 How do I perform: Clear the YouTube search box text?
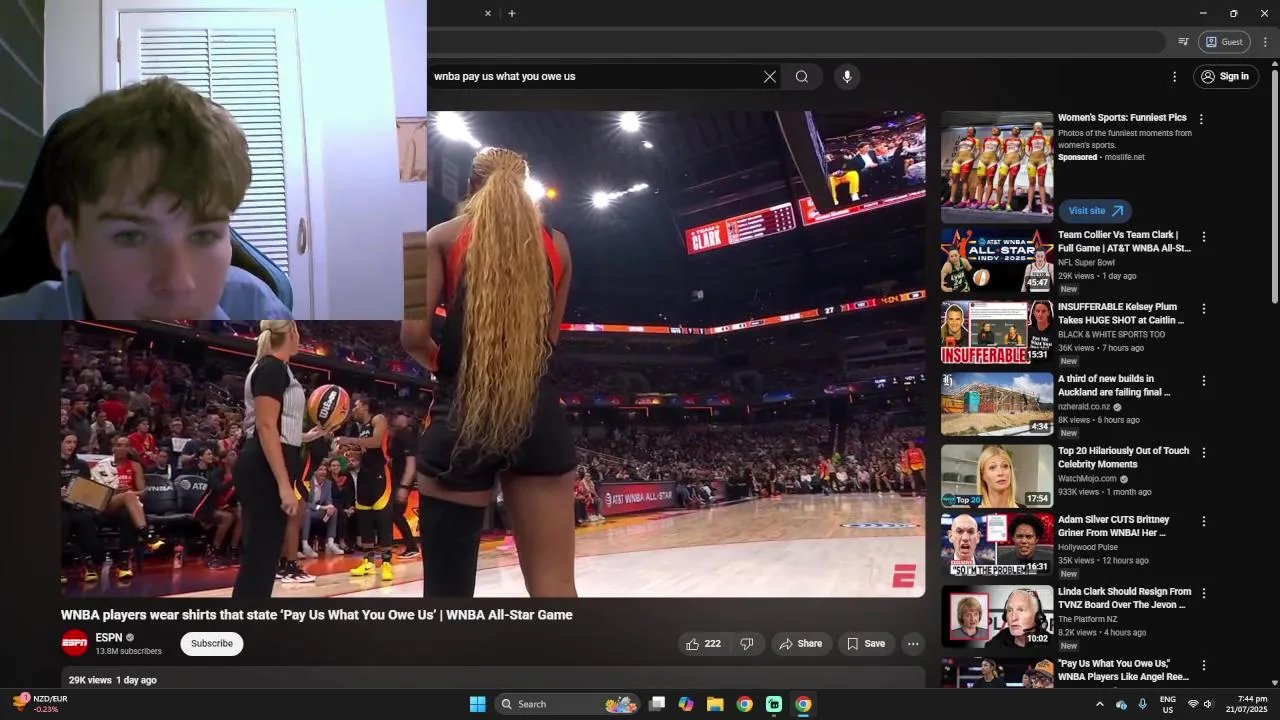(770, 76)
